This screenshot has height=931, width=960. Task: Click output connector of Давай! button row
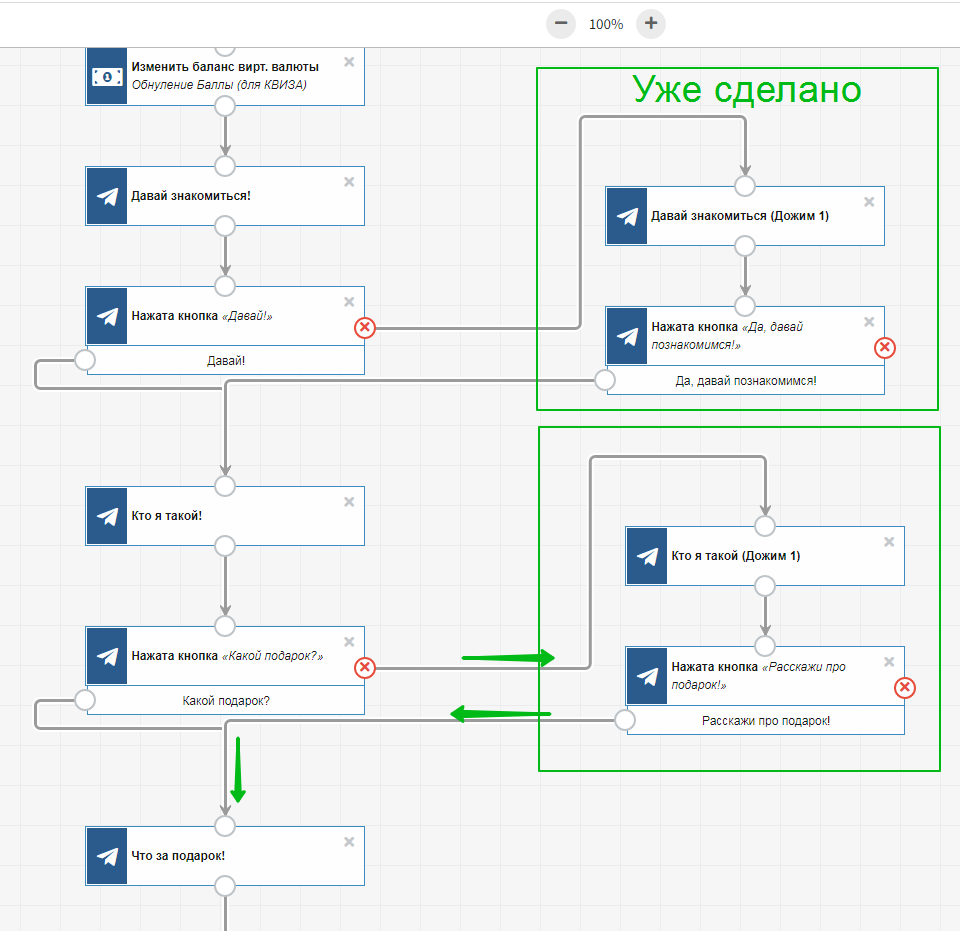[85, 360]
